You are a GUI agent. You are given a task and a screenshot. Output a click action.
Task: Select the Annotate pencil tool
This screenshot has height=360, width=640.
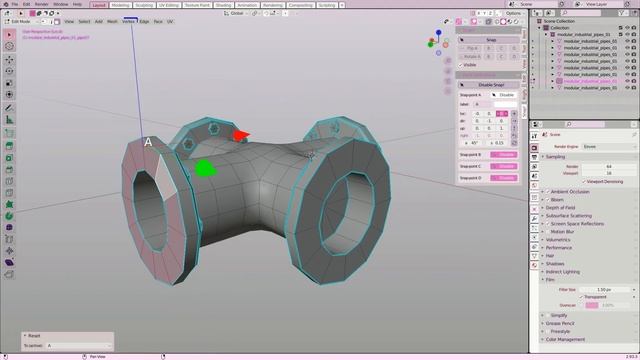pyautogui.click(x=9, y=108)
